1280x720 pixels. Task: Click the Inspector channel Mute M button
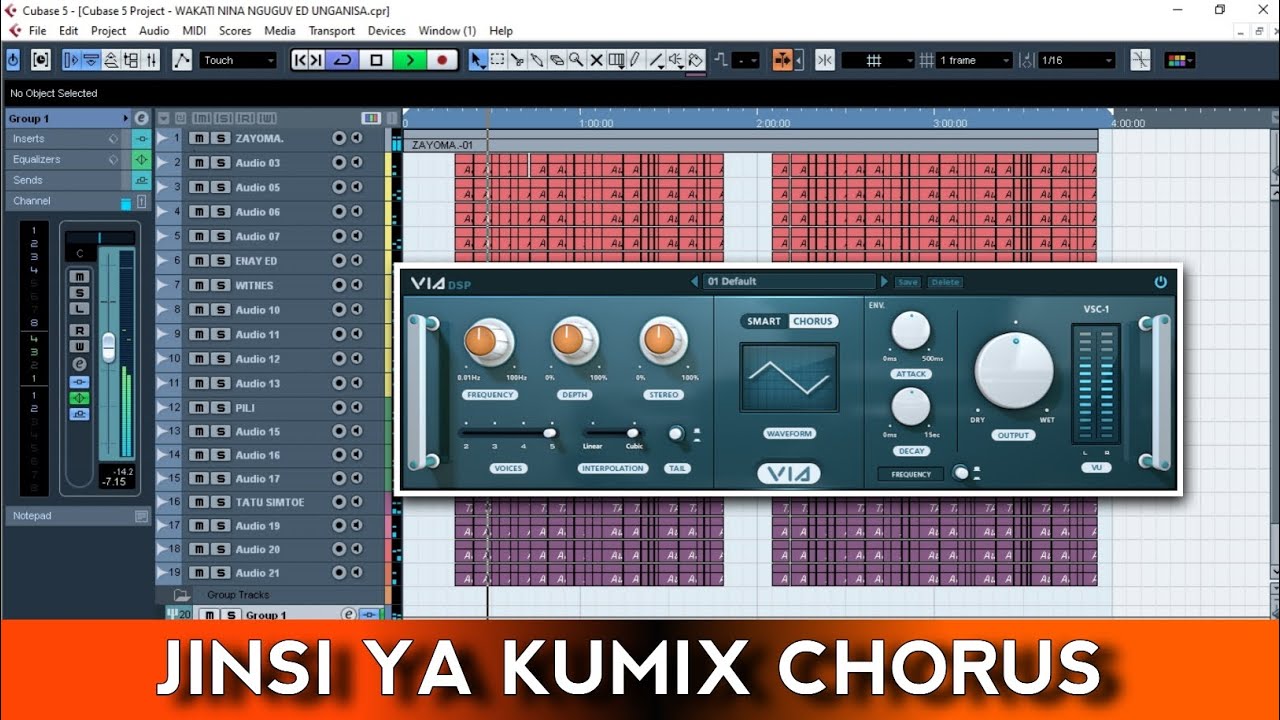(79, 276)
